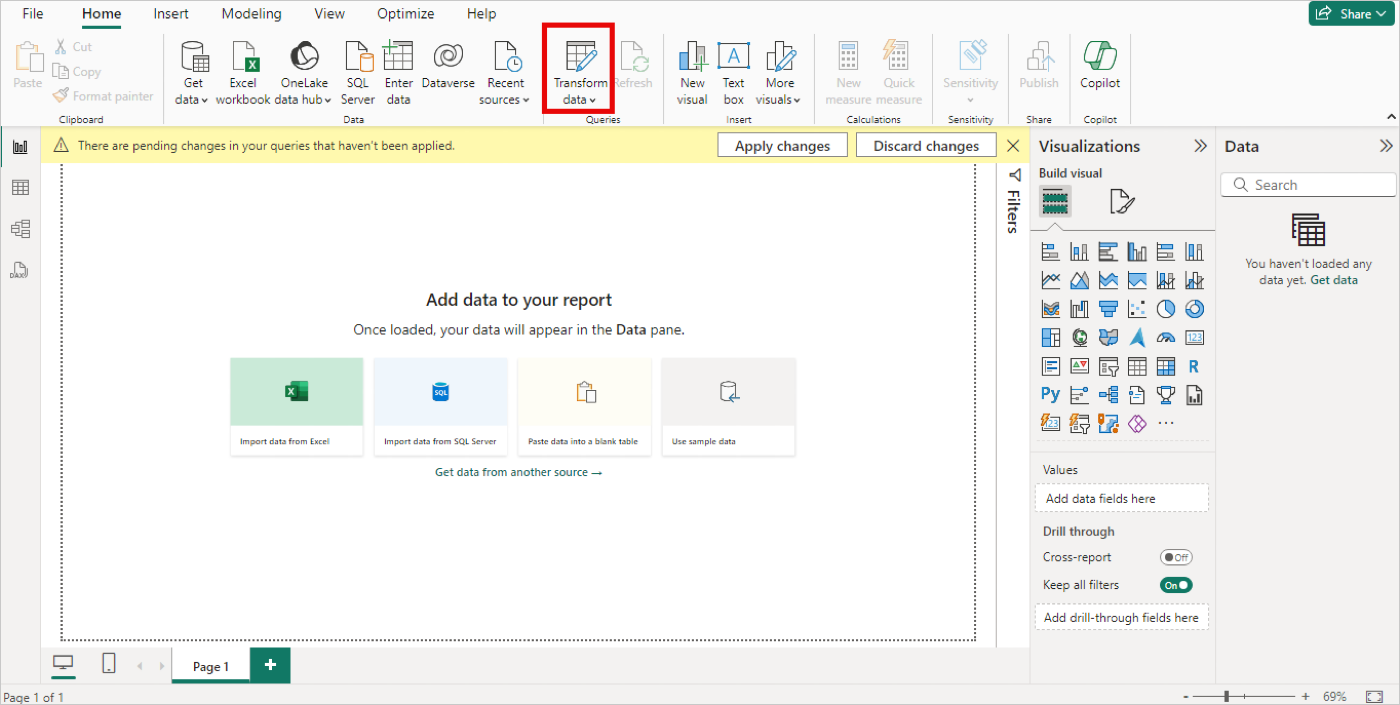Click in the Data pane Search field
The width and height of the screenshot is (1400, 705).
click(x=1309, y=185)
